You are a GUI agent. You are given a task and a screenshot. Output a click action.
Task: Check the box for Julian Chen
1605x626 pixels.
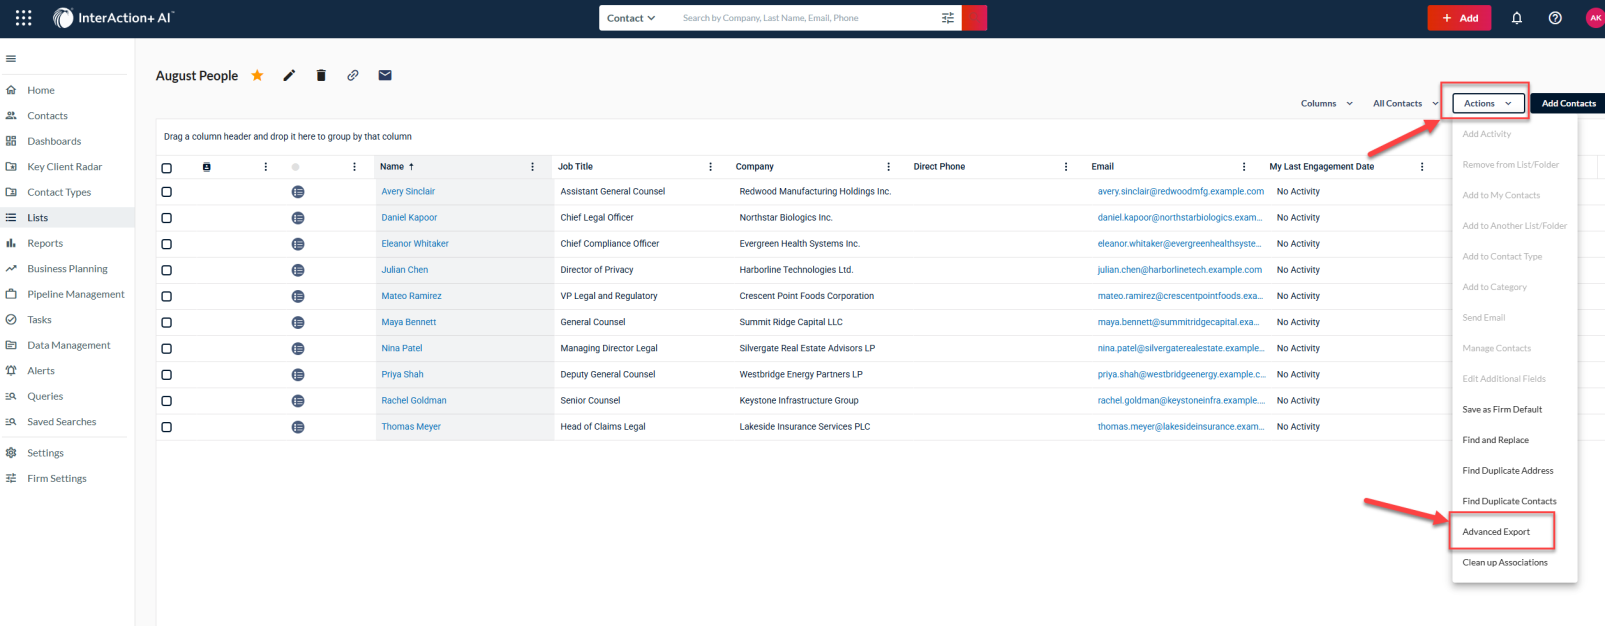166,270
